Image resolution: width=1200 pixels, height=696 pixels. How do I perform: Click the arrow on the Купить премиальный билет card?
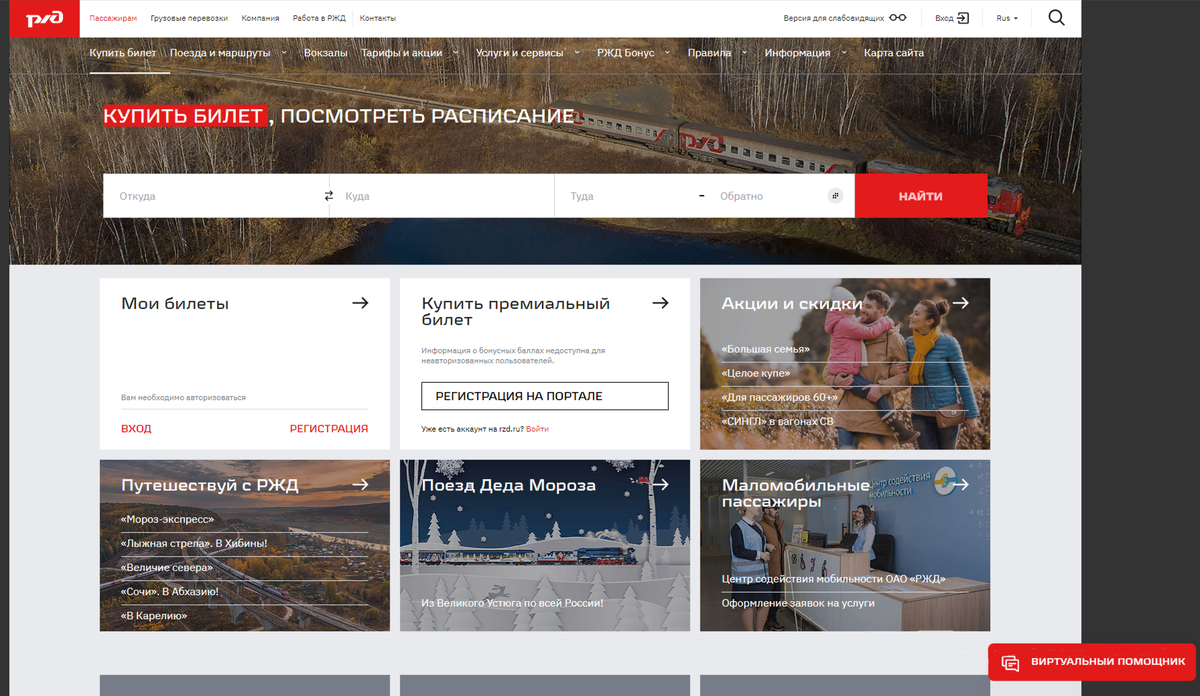pyautogui.click(x=660, y=303)
